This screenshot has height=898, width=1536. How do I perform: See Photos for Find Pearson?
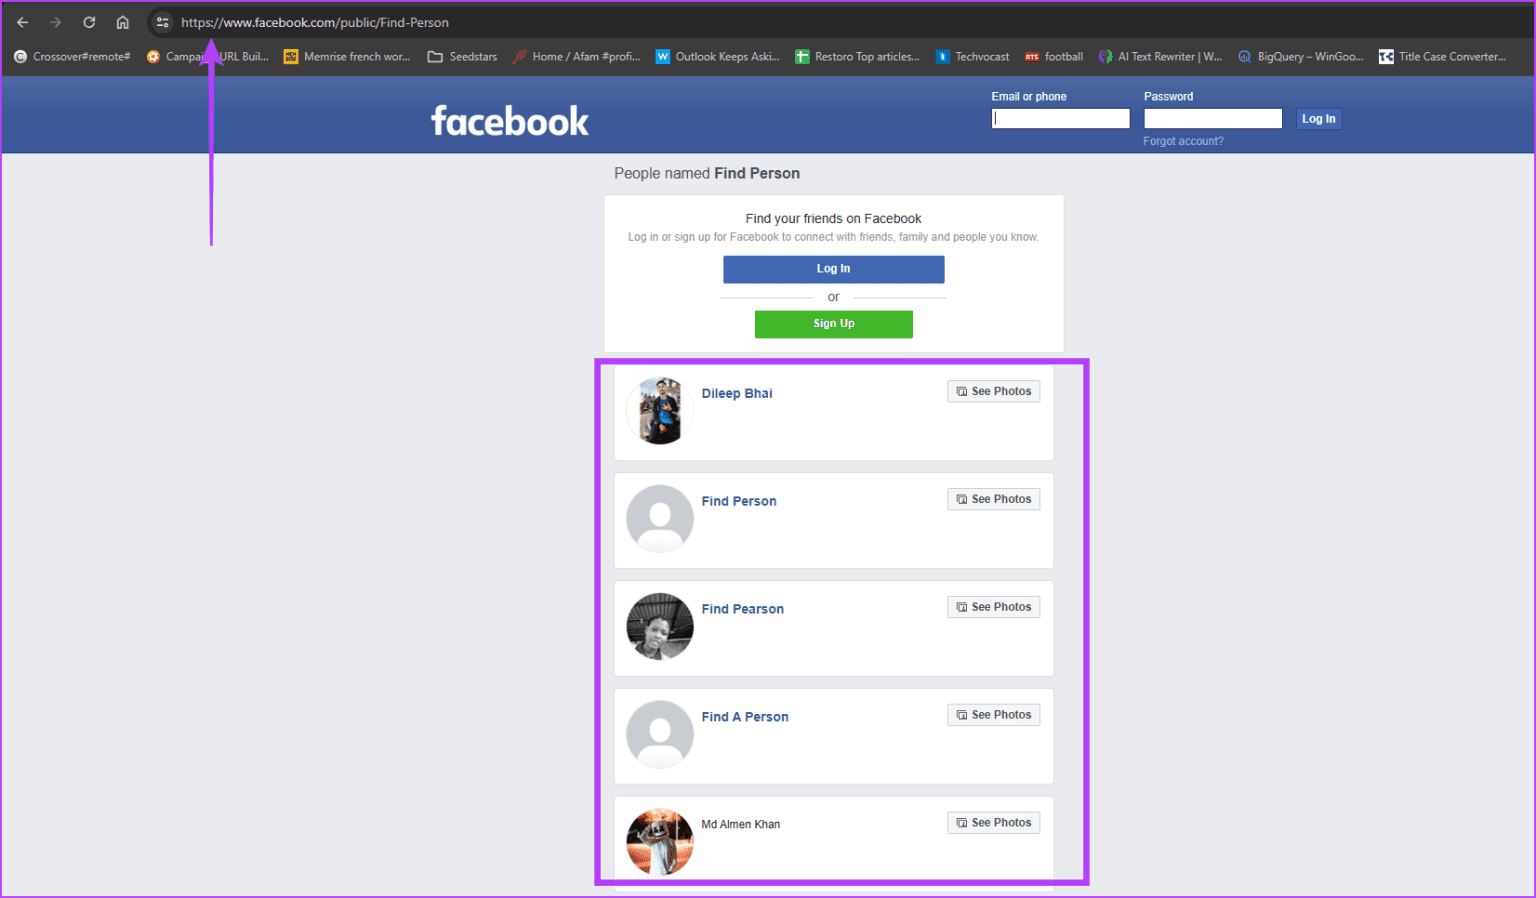(x=993, y=606)
